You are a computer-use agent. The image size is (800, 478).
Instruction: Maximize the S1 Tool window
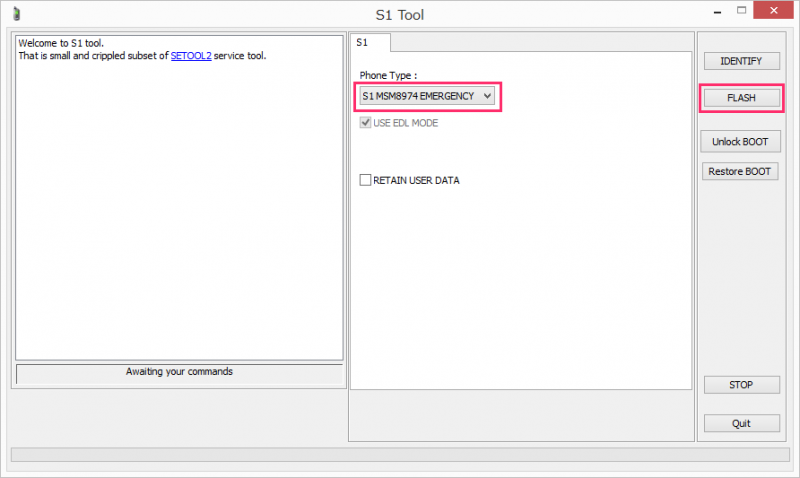point(741,11)
